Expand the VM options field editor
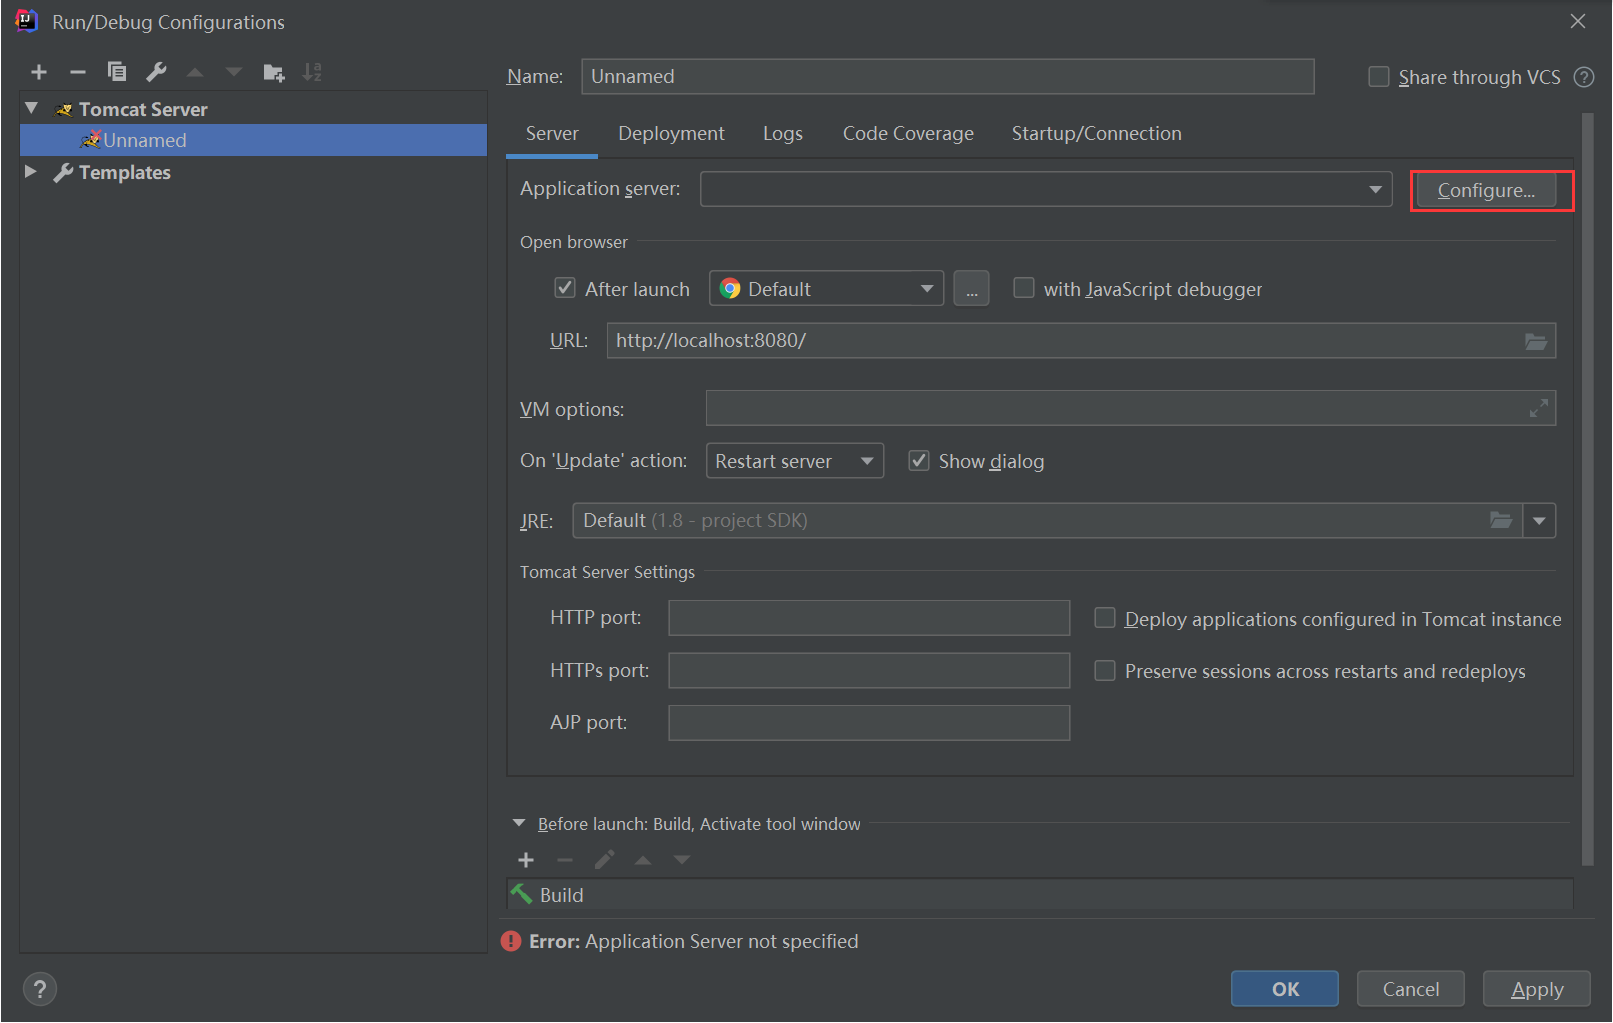The height and width of the screenshot is (1023, 1613). pyautogui.click(x=1539, y=408)
